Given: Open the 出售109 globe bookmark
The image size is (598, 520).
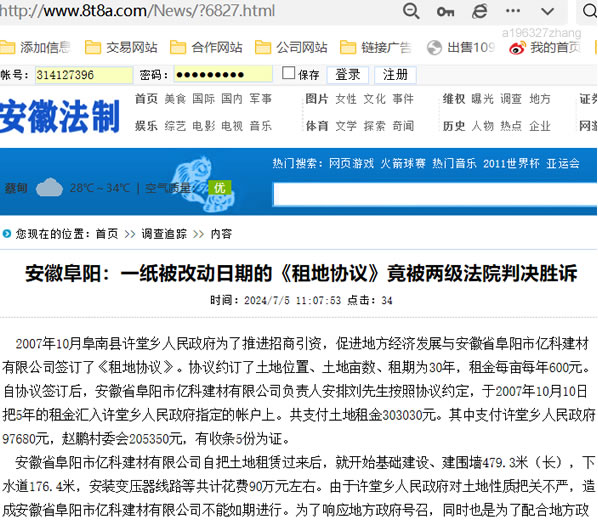Looking at the screenshot, I should click(461, 47).
